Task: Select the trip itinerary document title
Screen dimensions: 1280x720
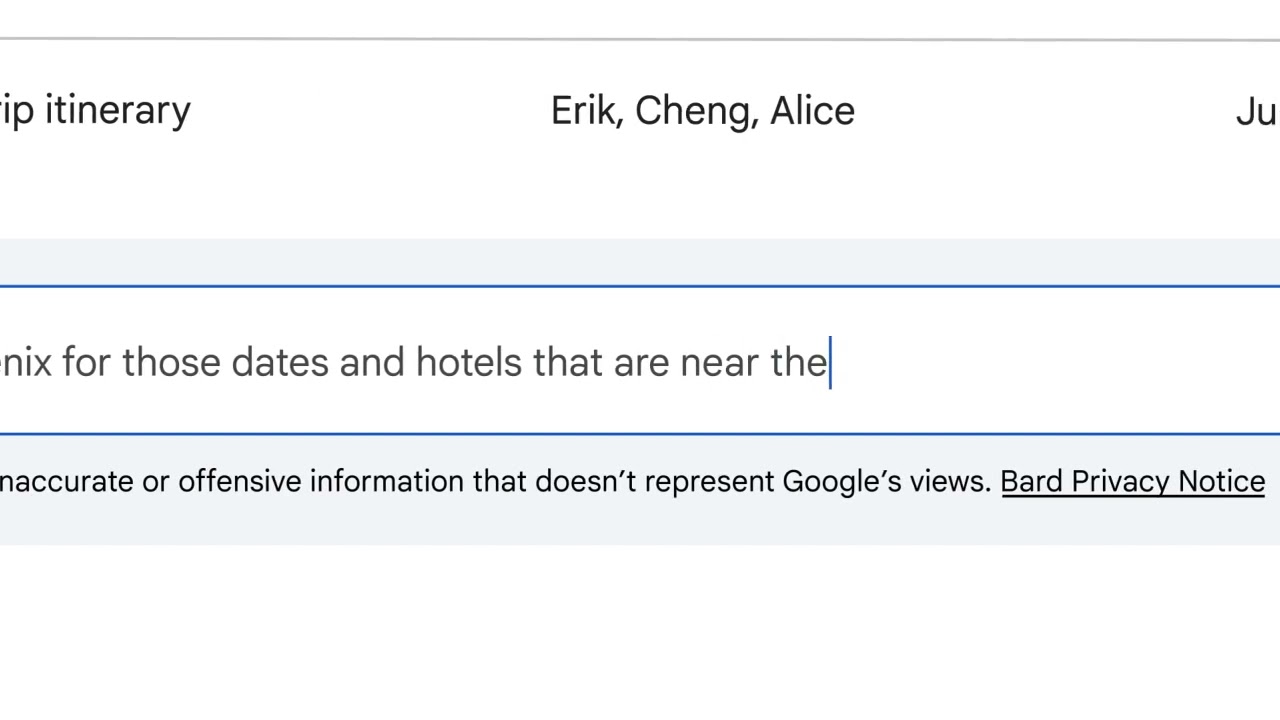Action: click(x=95, y=110)
